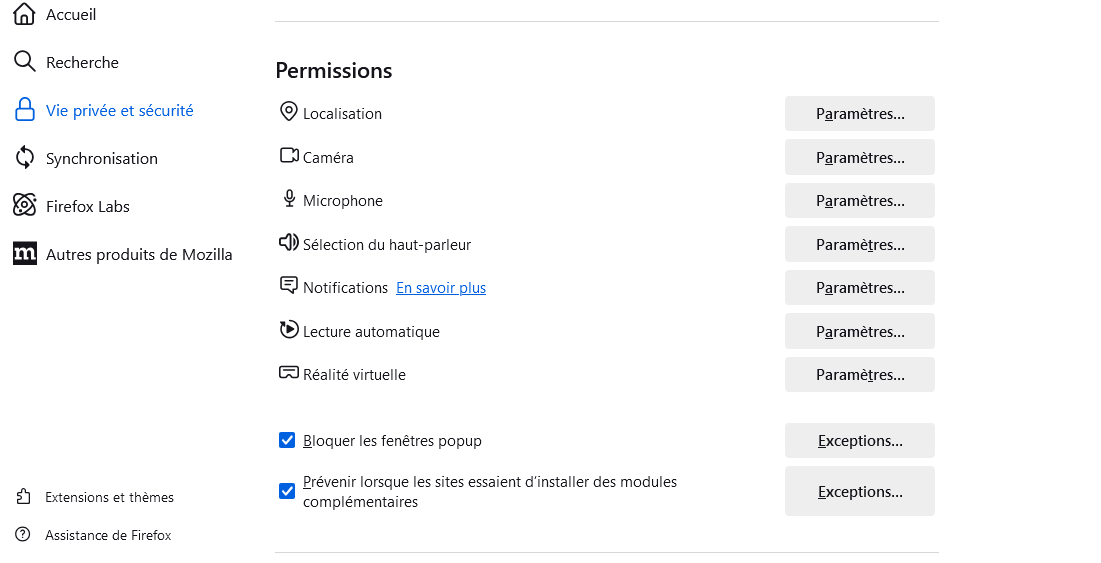Viewport: 1101px width, 563px height.
Task: Click the Extensions et thèmes puzzle icon
Action: point(23,497)
